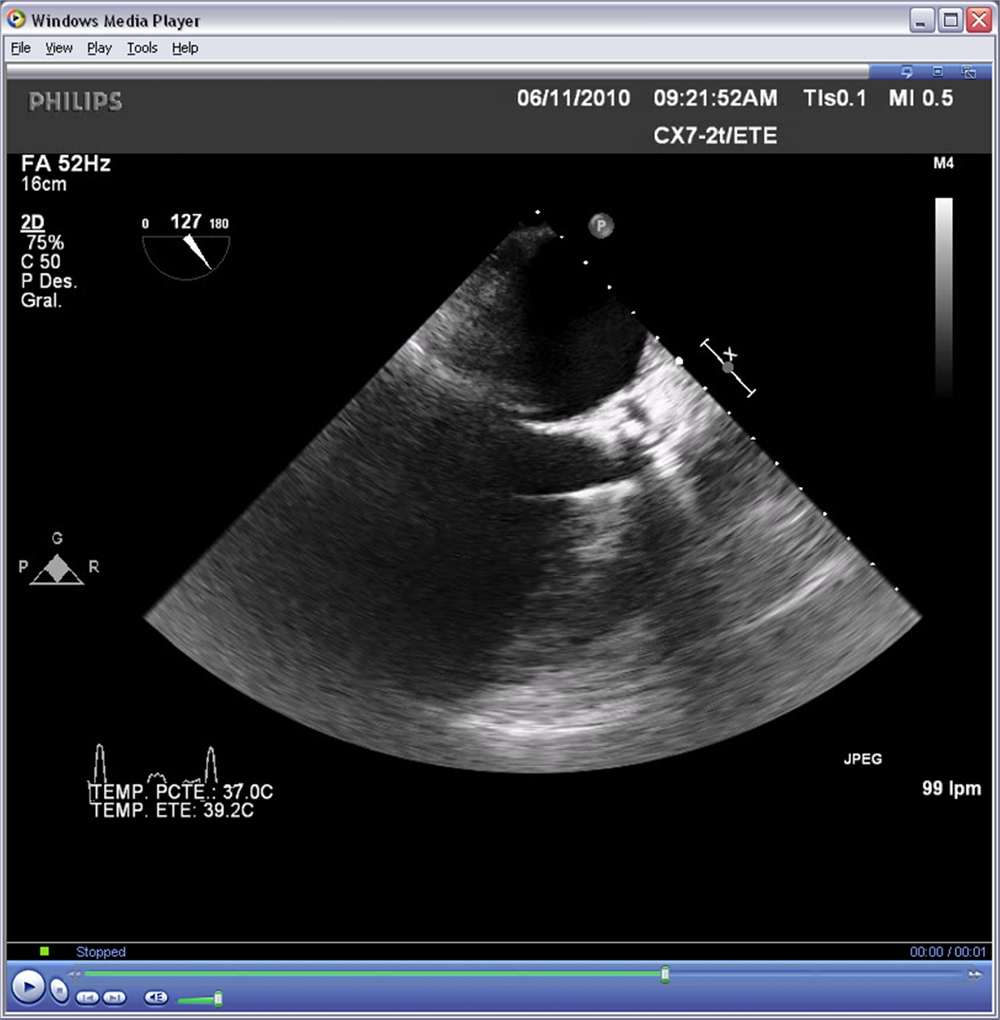
Task: Click the volume slider handle
Action: pos(218,998)
